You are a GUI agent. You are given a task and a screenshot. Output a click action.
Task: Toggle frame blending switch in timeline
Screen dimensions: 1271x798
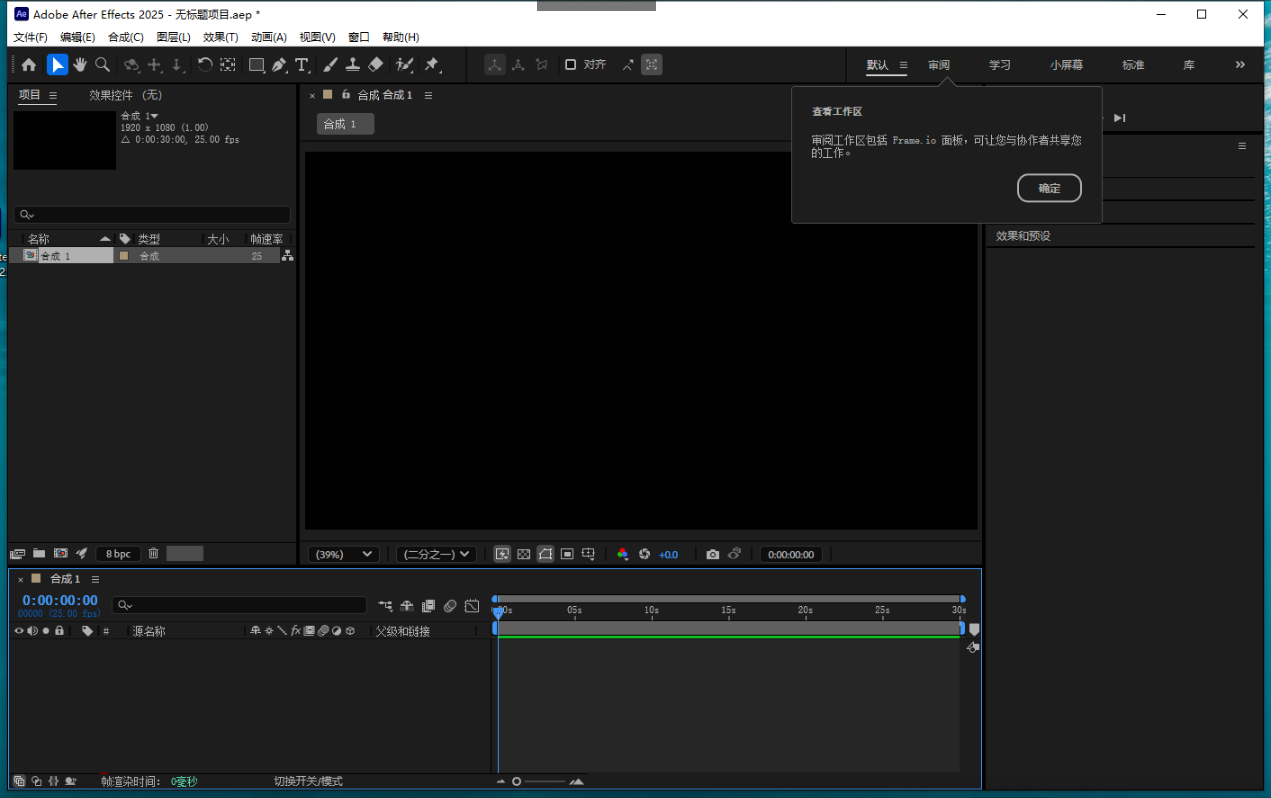pos(428,606)
